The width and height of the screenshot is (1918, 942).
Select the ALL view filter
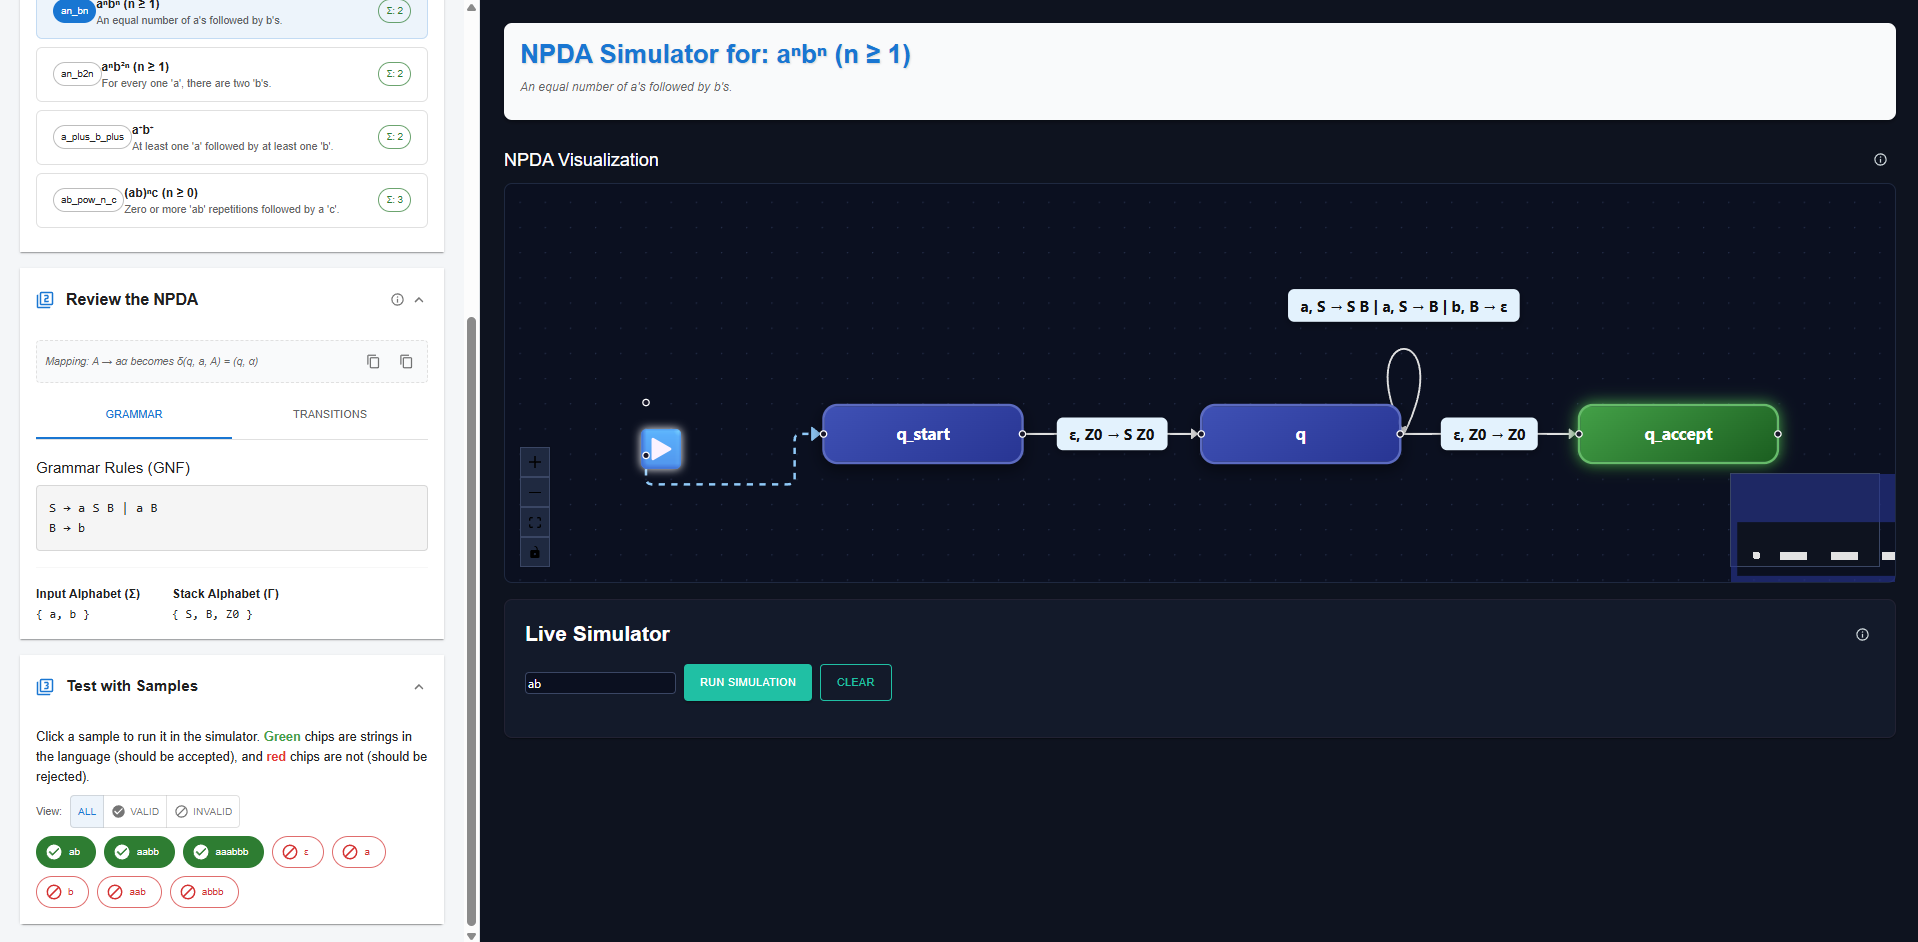86,811
